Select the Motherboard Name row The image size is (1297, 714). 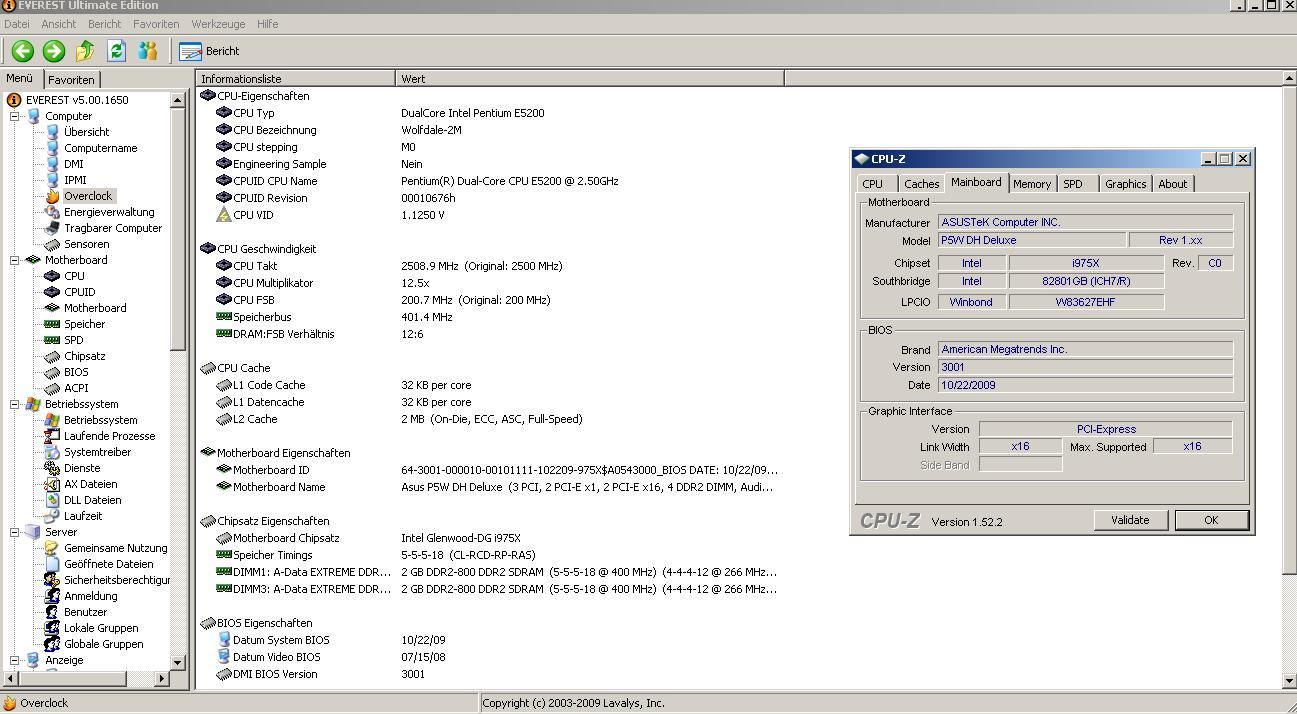[x=488, y=487]
